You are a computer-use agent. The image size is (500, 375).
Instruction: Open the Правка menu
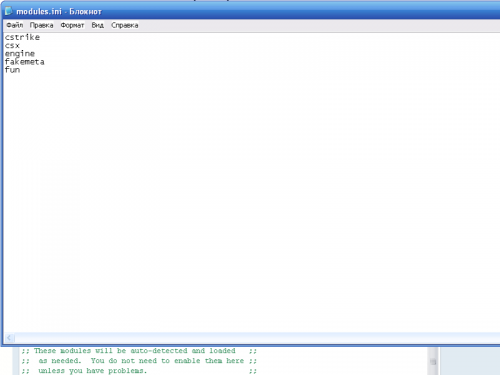(41, 25)
